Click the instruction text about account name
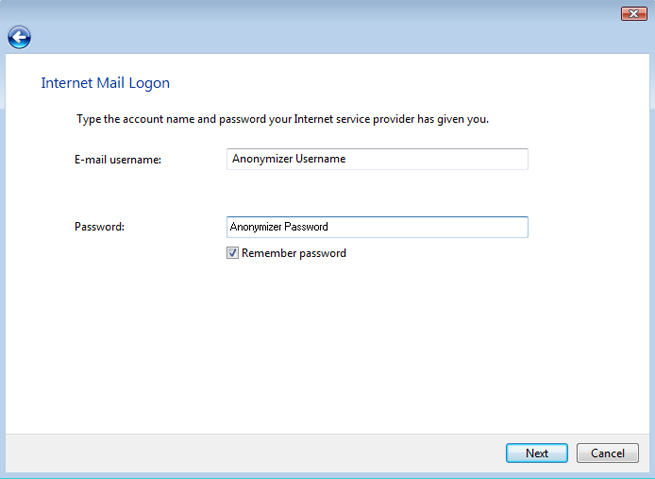This screenshot has height=479, width=655. (x=282, y=120)
